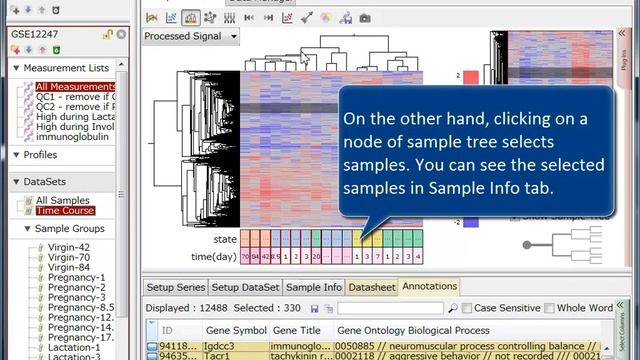Click green trash icon under GSE12247

56,50
